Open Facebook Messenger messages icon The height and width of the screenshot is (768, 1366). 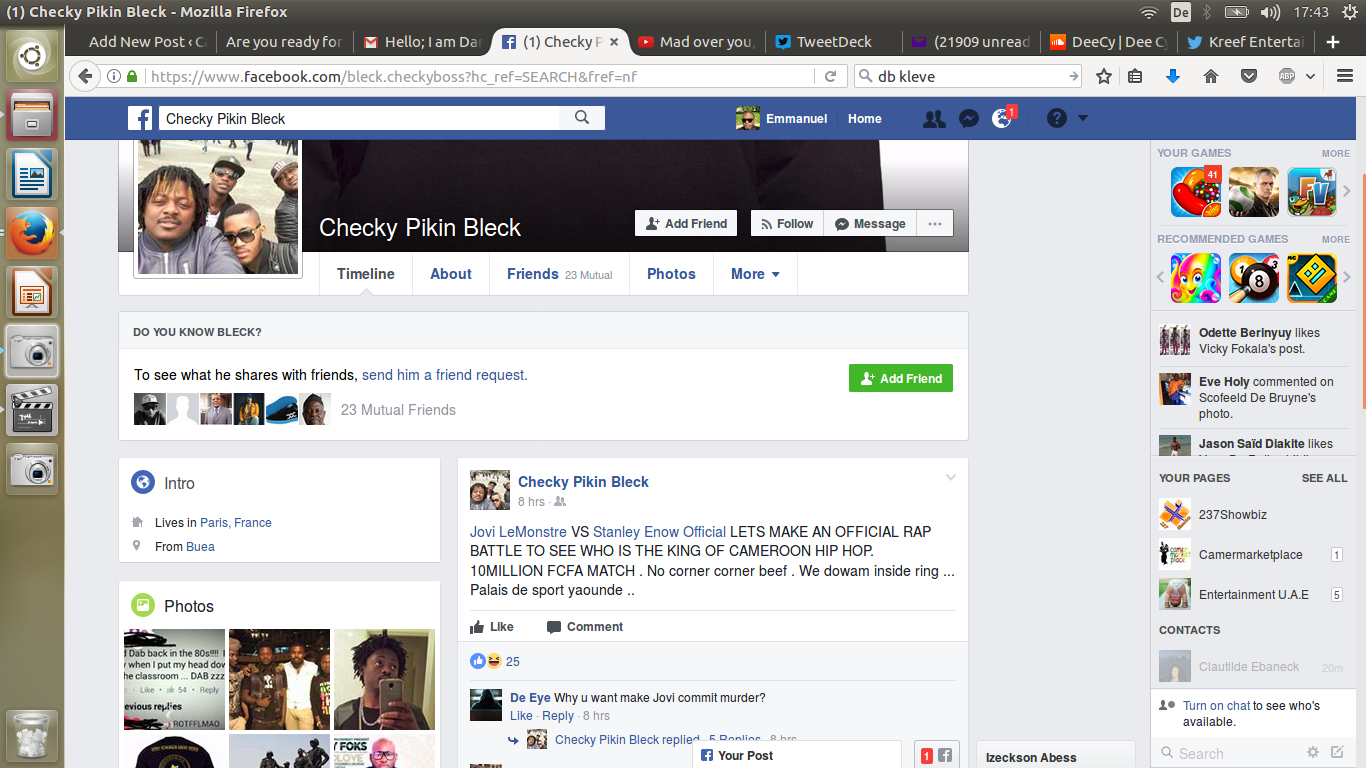pos(968,118)
